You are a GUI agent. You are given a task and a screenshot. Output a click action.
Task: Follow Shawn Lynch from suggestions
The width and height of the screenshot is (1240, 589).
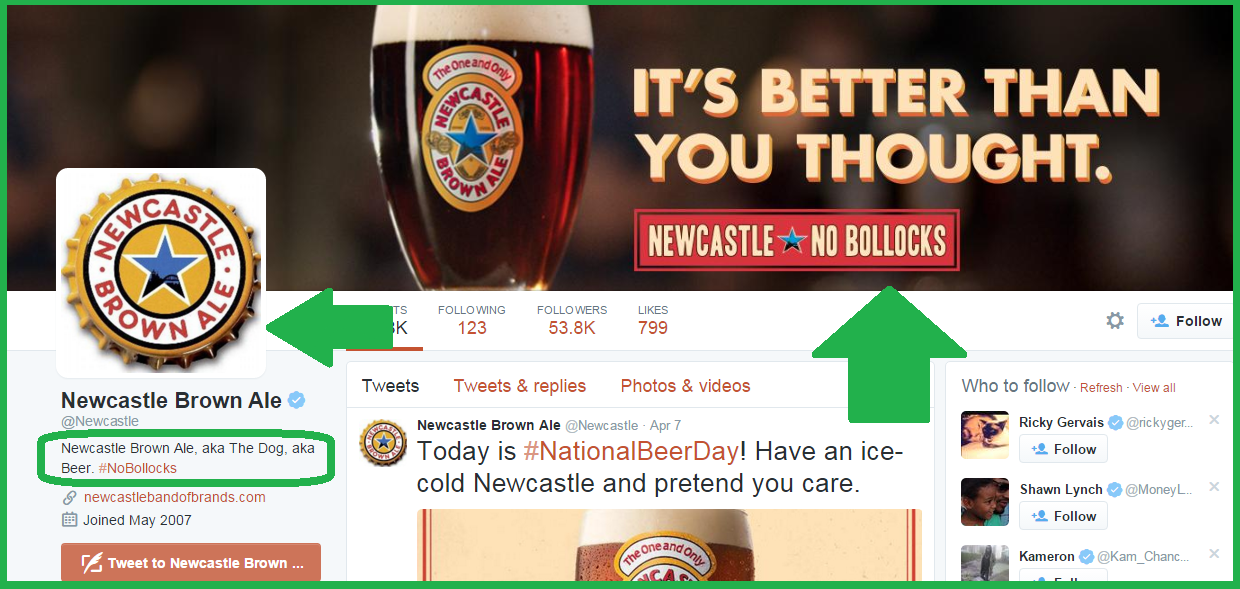pos(1063,516)
